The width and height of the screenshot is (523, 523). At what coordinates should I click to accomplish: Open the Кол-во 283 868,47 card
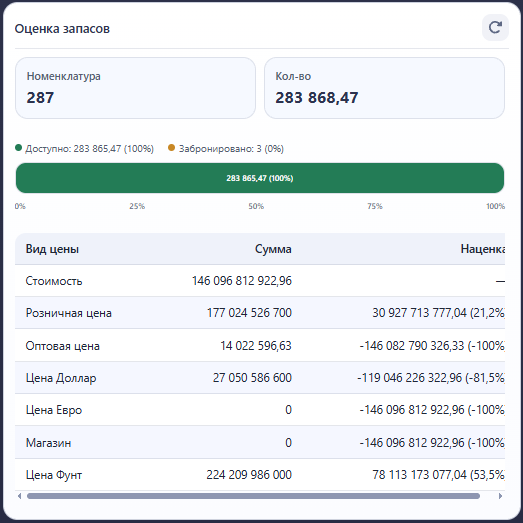click(x=384, y=88)
